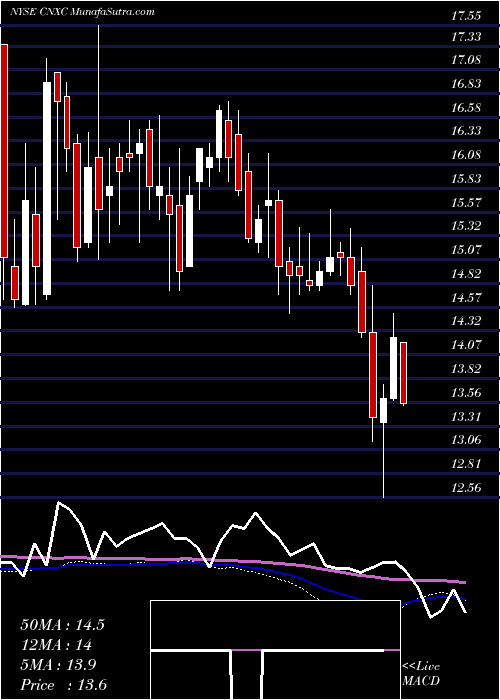
Task: Click the 14.07 price axis label
Action: point(466,345)
